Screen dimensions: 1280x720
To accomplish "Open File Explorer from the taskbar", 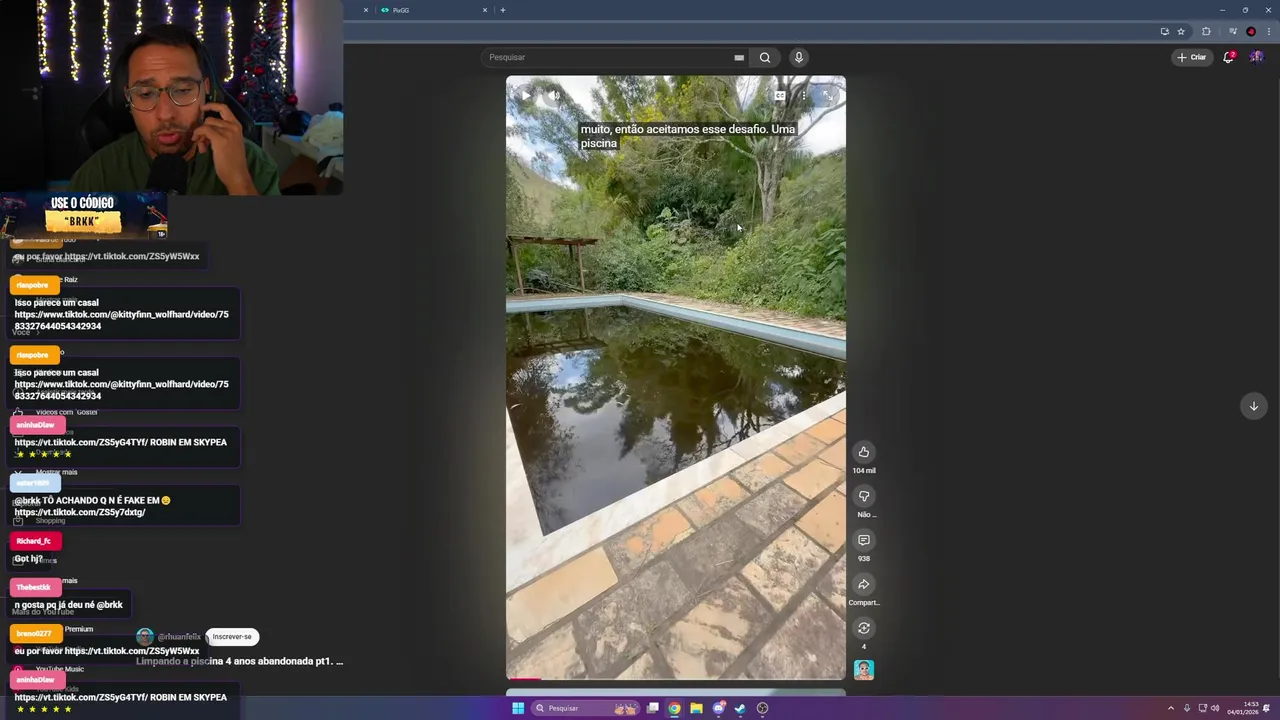I will (x=697, y=708).
